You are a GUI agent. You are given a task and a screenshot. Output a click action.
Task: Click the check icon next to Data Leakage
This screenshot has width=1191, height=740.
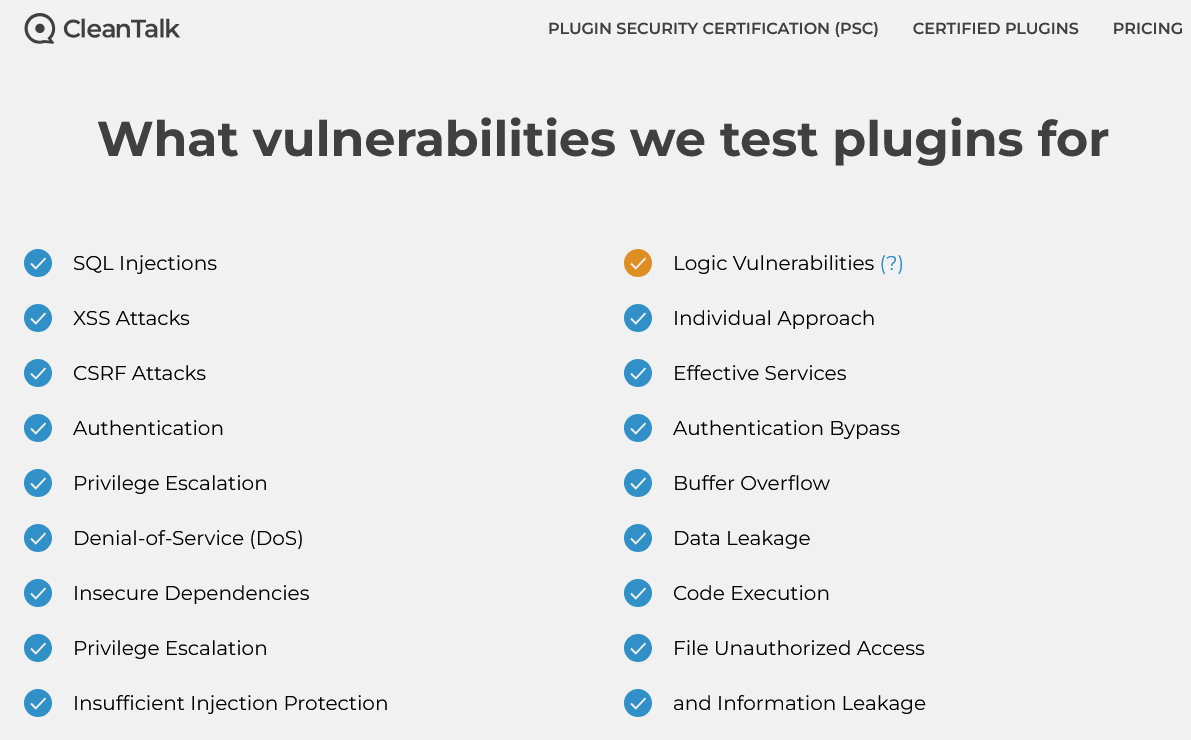(x=638, y=538)
